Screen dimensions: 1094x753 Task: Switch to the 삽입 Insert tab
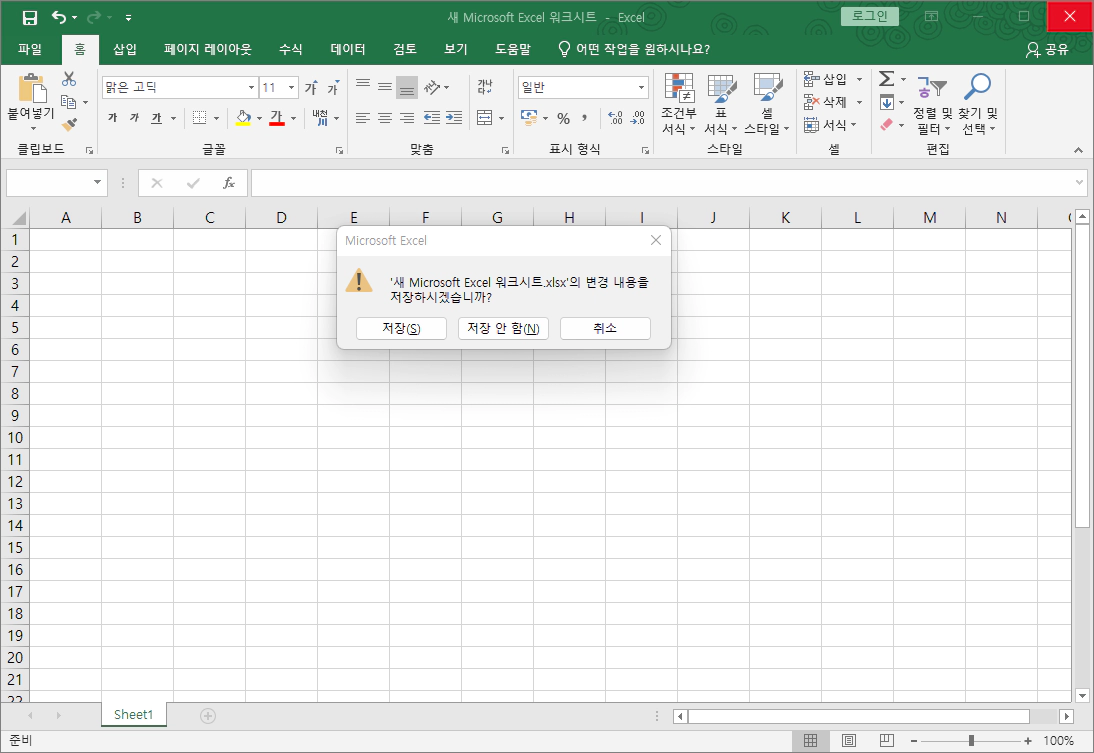pos(125,50)
